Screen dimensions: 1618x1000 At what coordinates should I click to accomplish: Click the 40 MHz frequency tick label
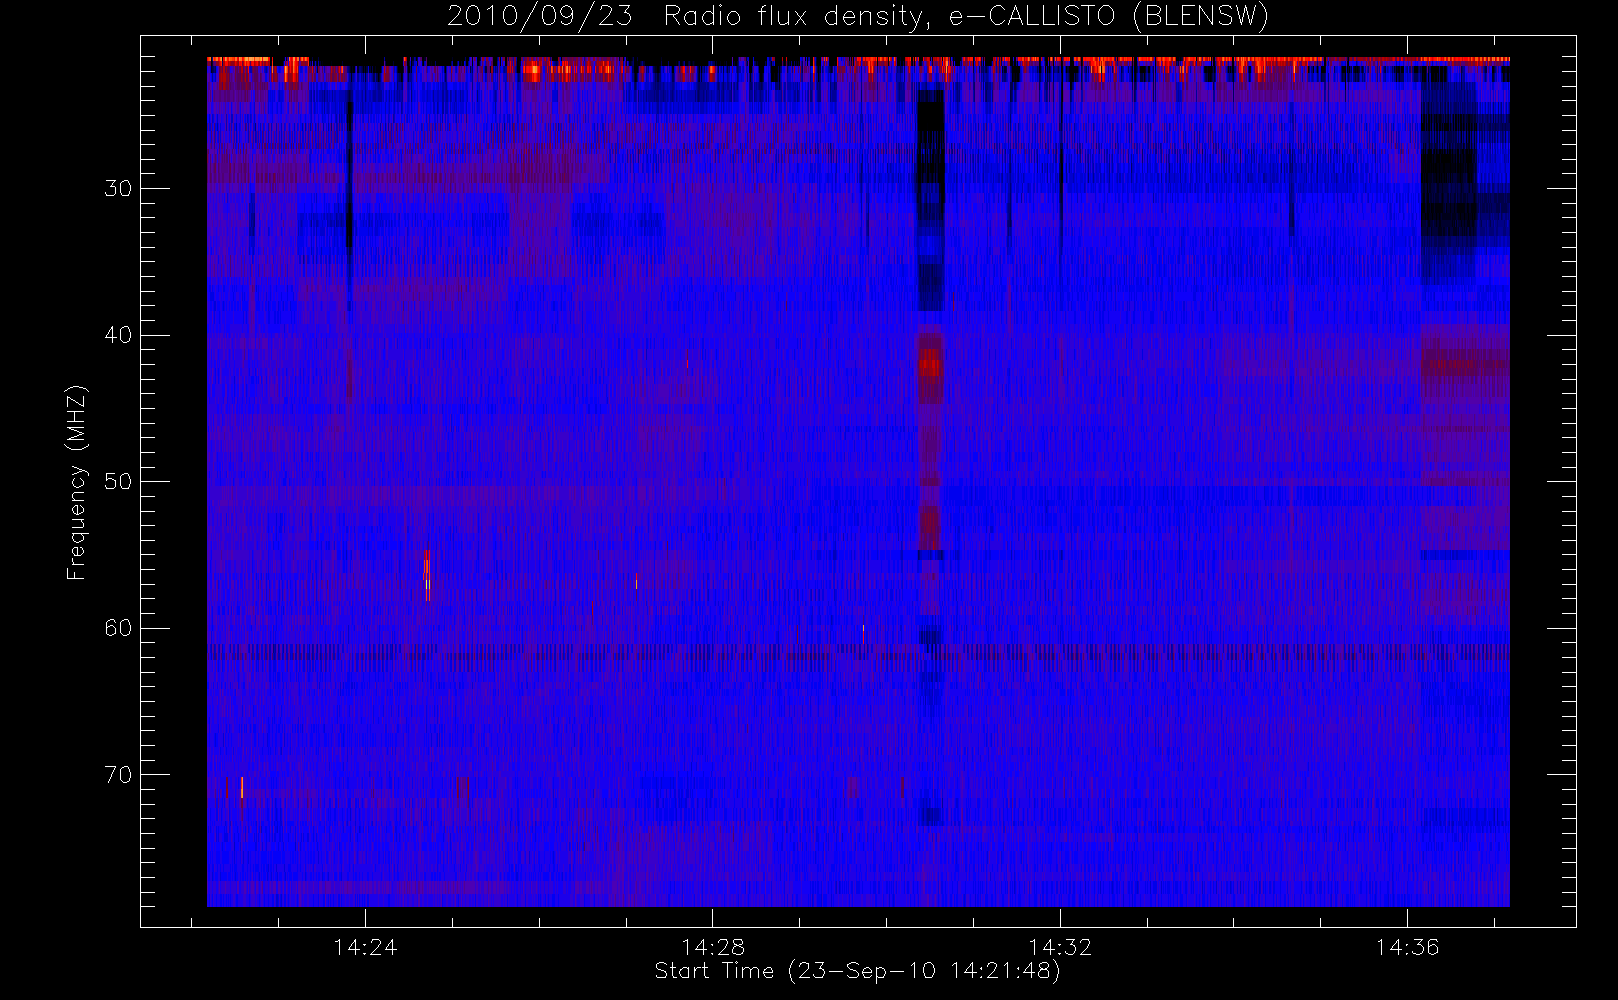click(x=118, y=335)
